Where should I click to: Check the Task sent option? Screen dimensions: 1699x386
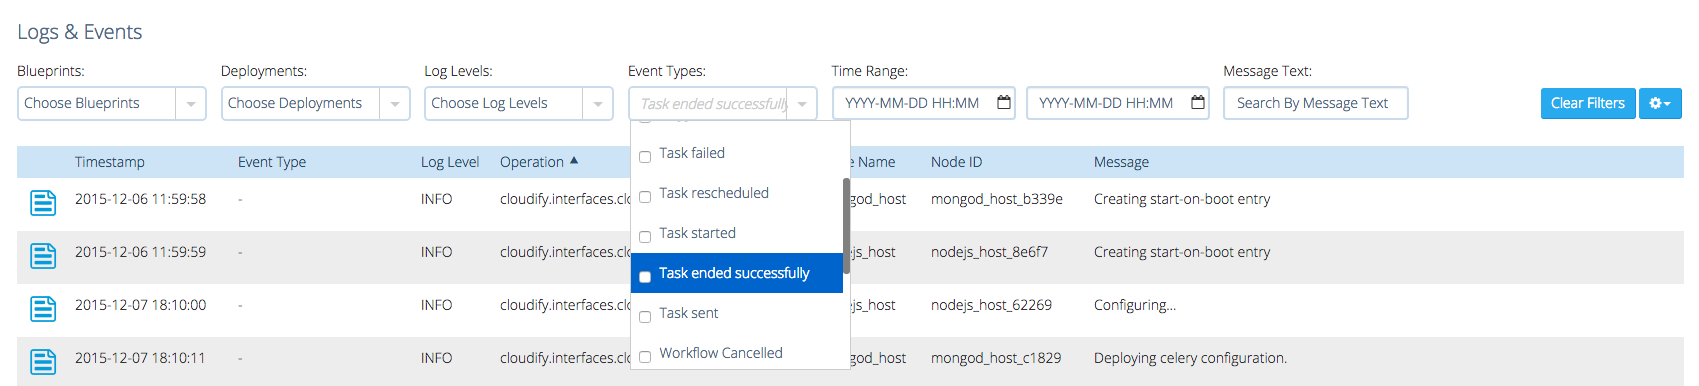tap(645, 317)
